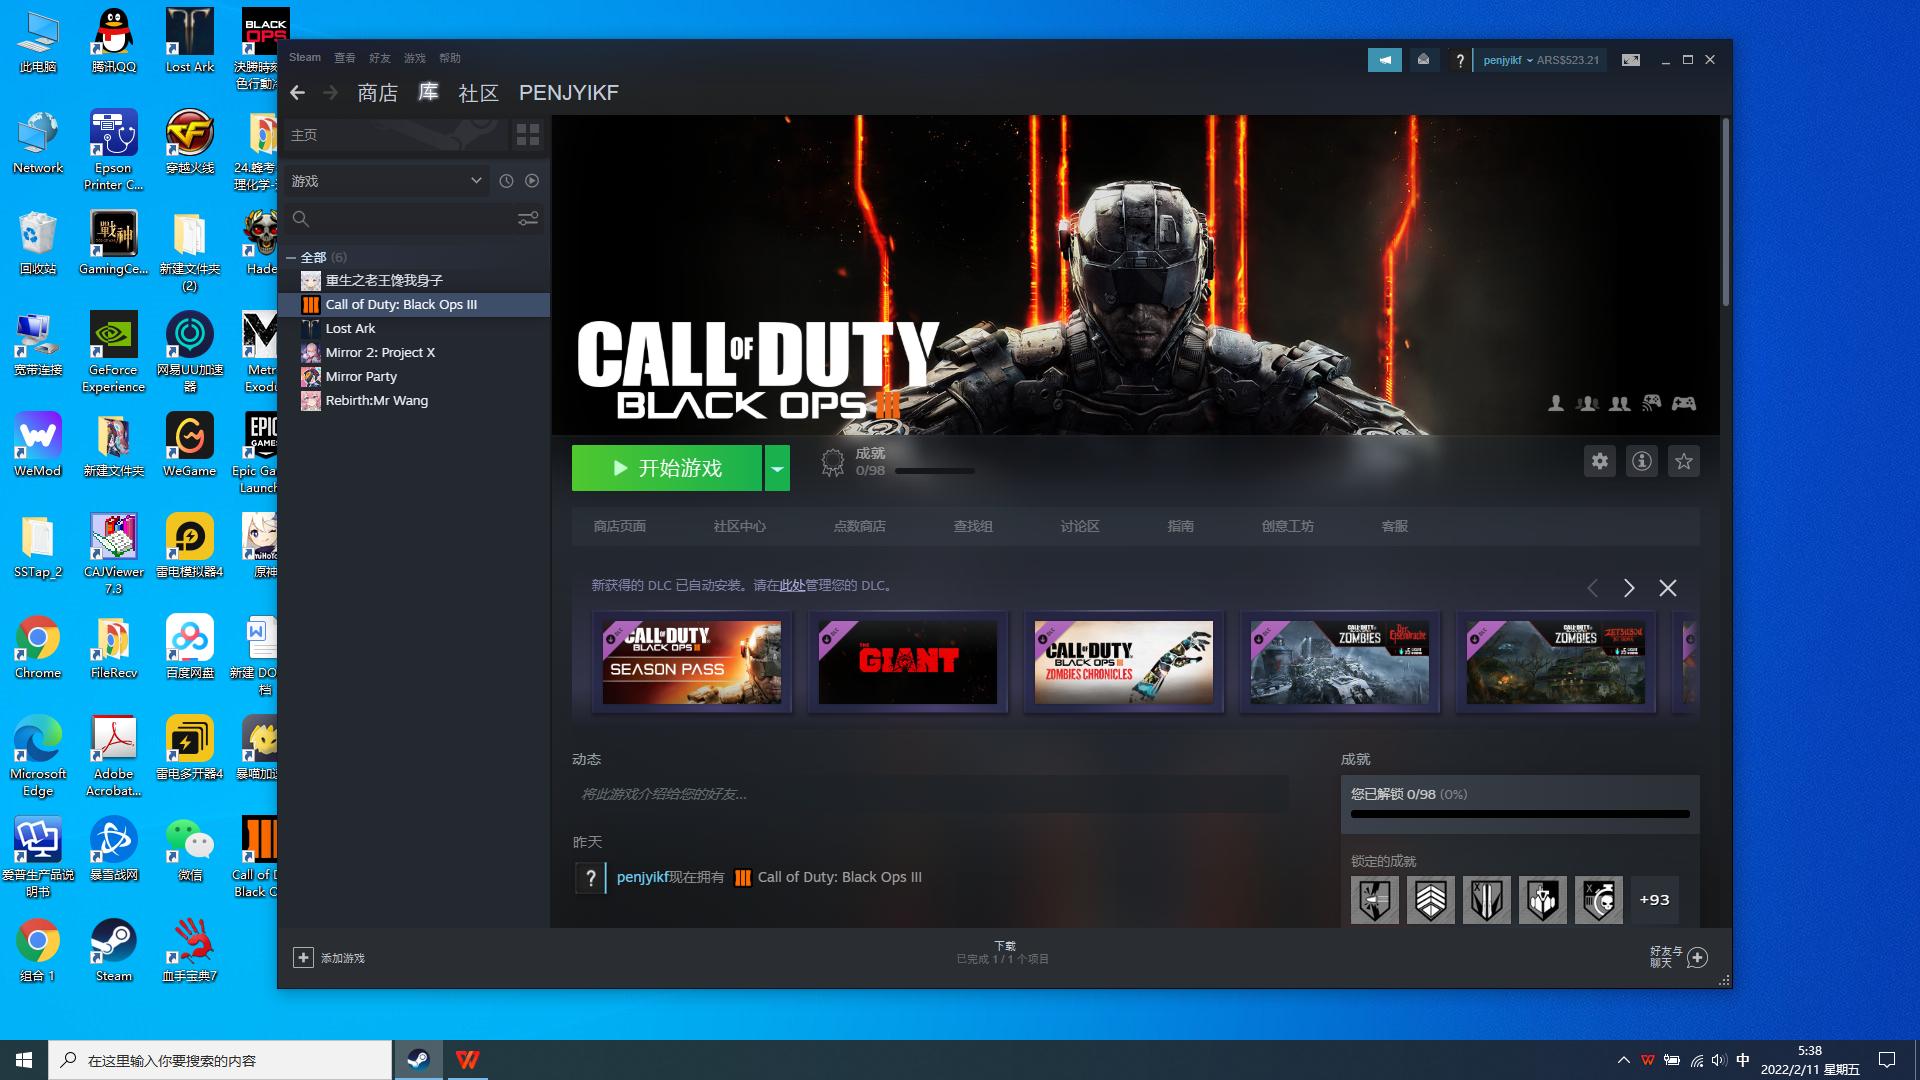The image size is (1920, 1080).
Task: Click the achievement progress bar in sidebar
Action: [1520, 814]
